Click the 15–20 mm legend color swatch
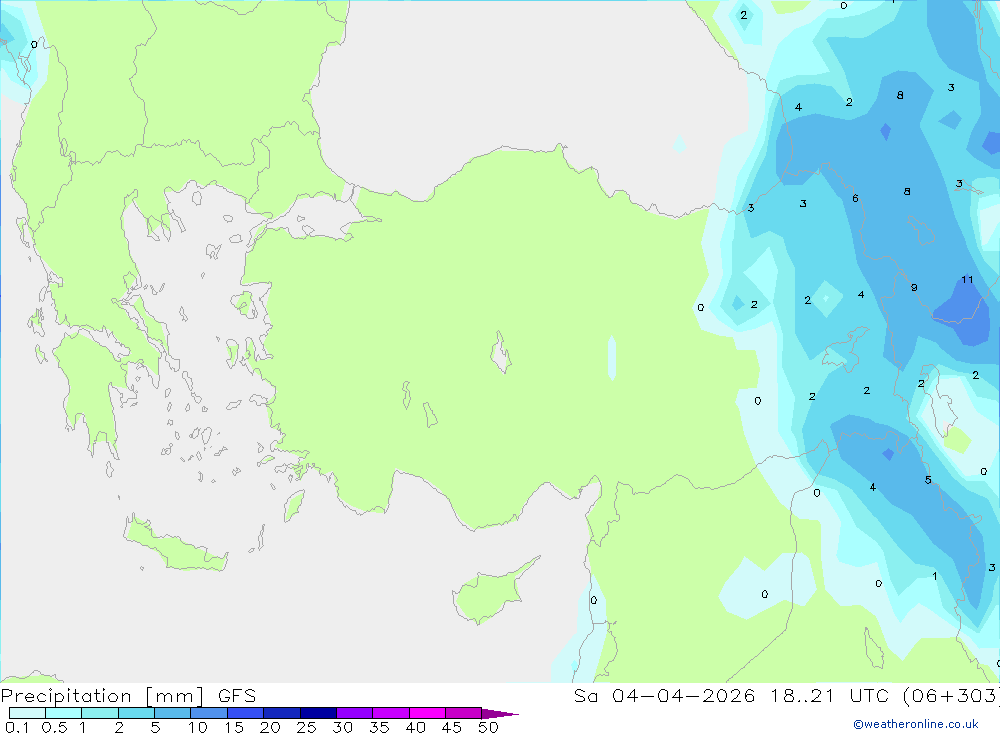This screenshot has height=733, width=1000. point(246,713)
